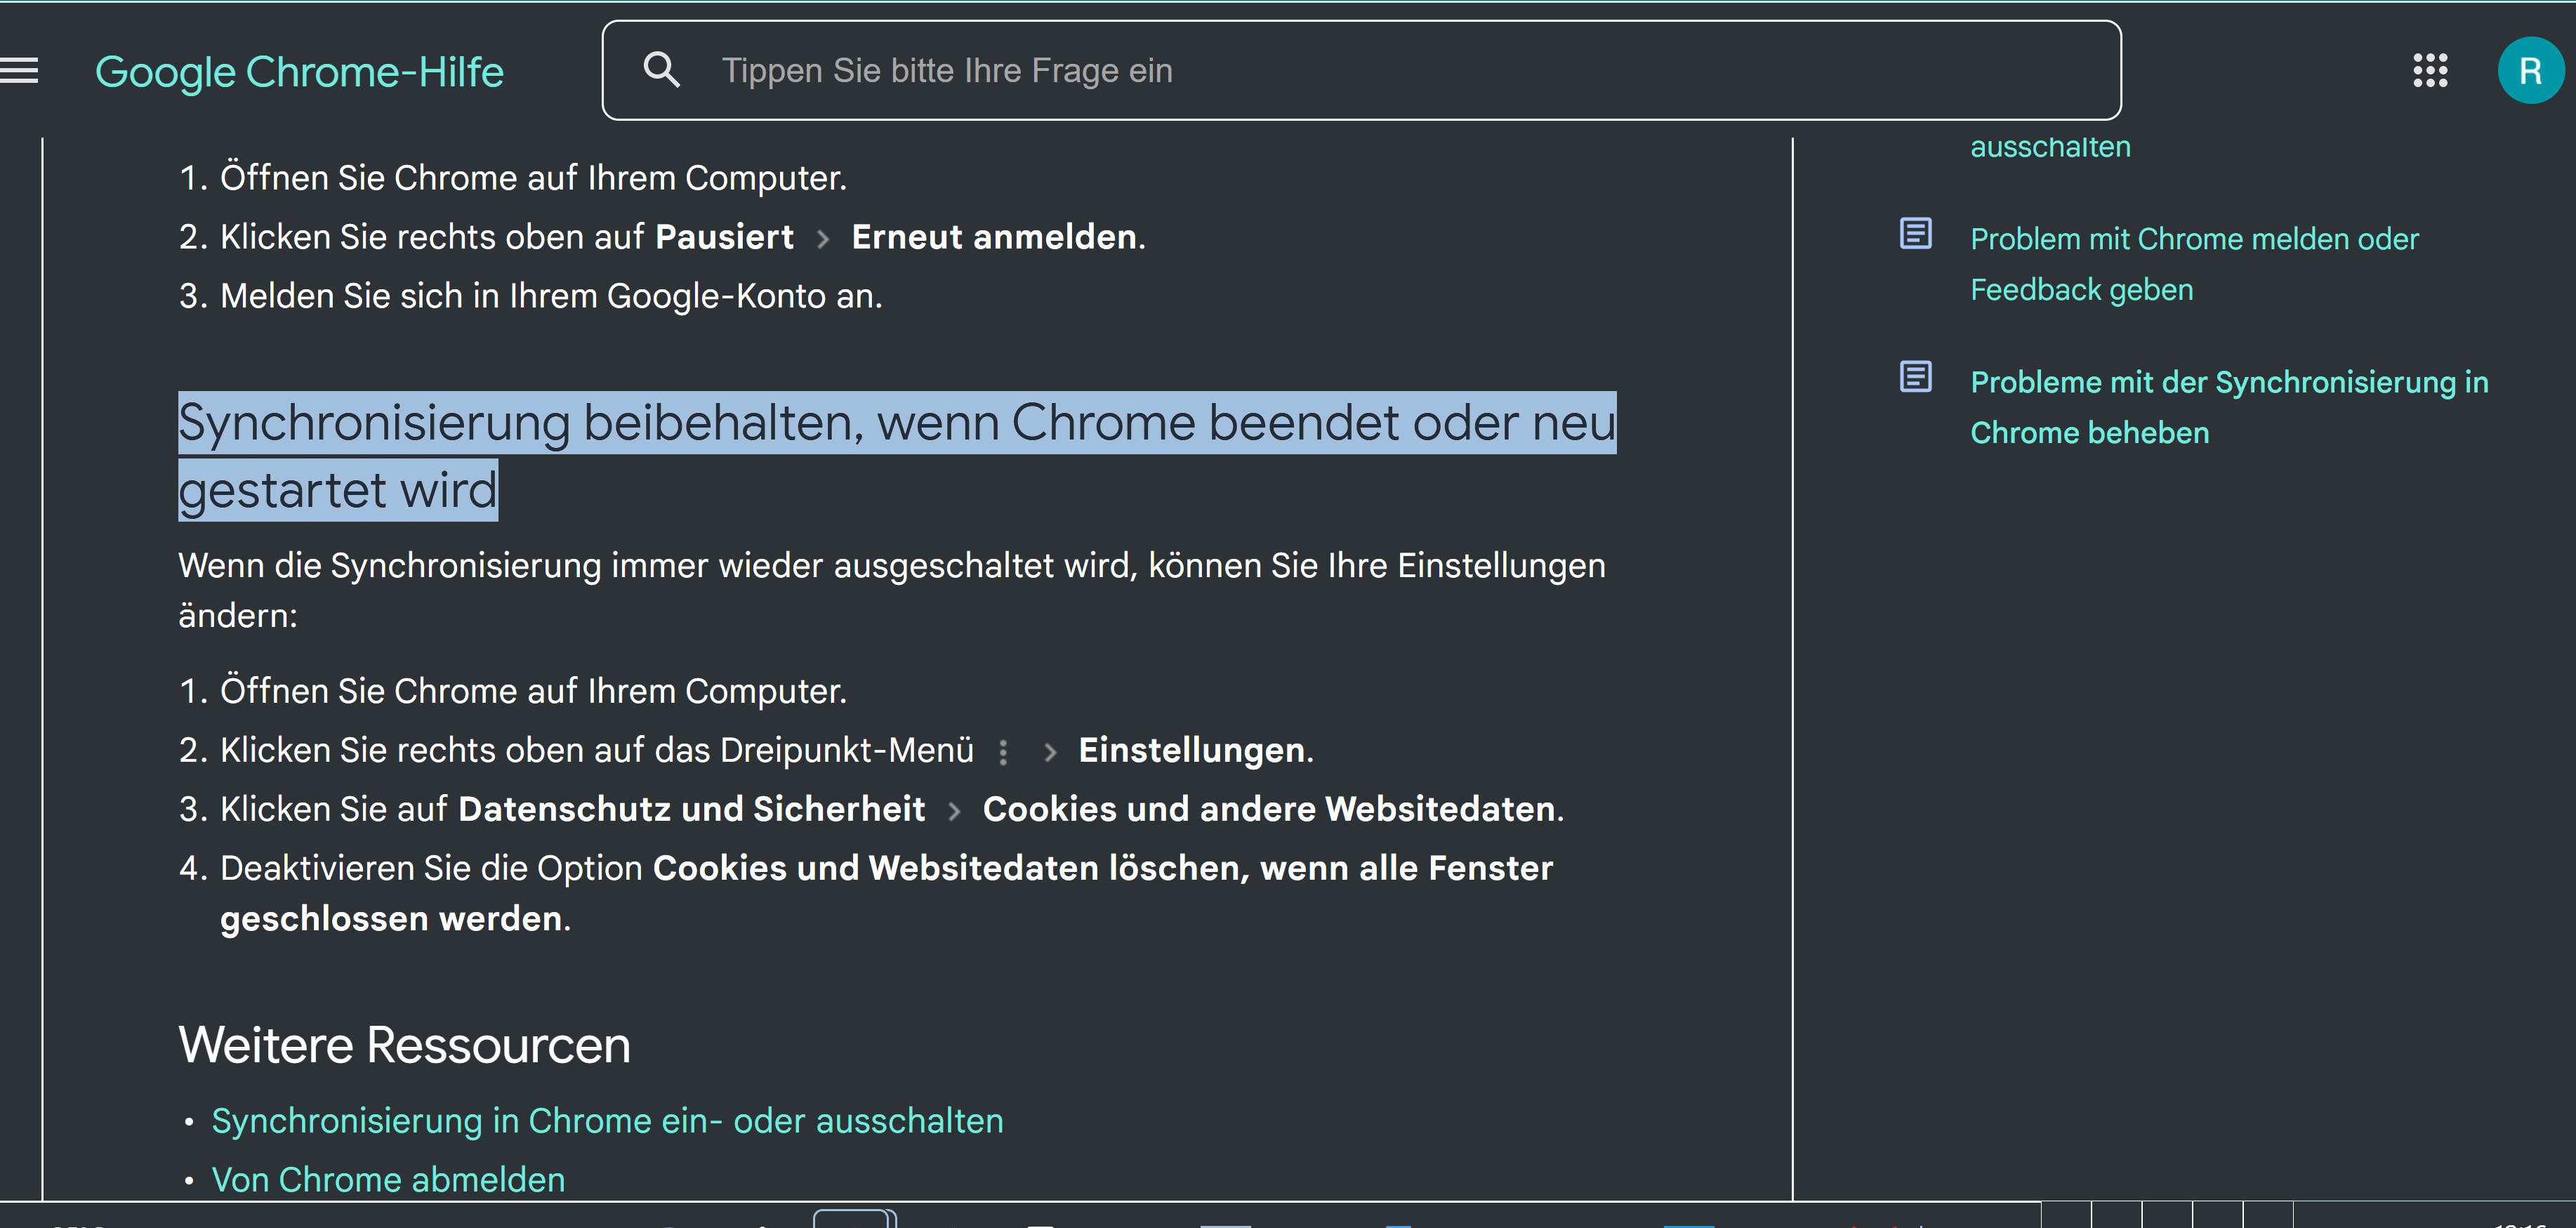This screenshot has height=1228, width=2576.
Task: Click the Dreipunkt-Menü three-dot icon
Action: (1003, 752)
